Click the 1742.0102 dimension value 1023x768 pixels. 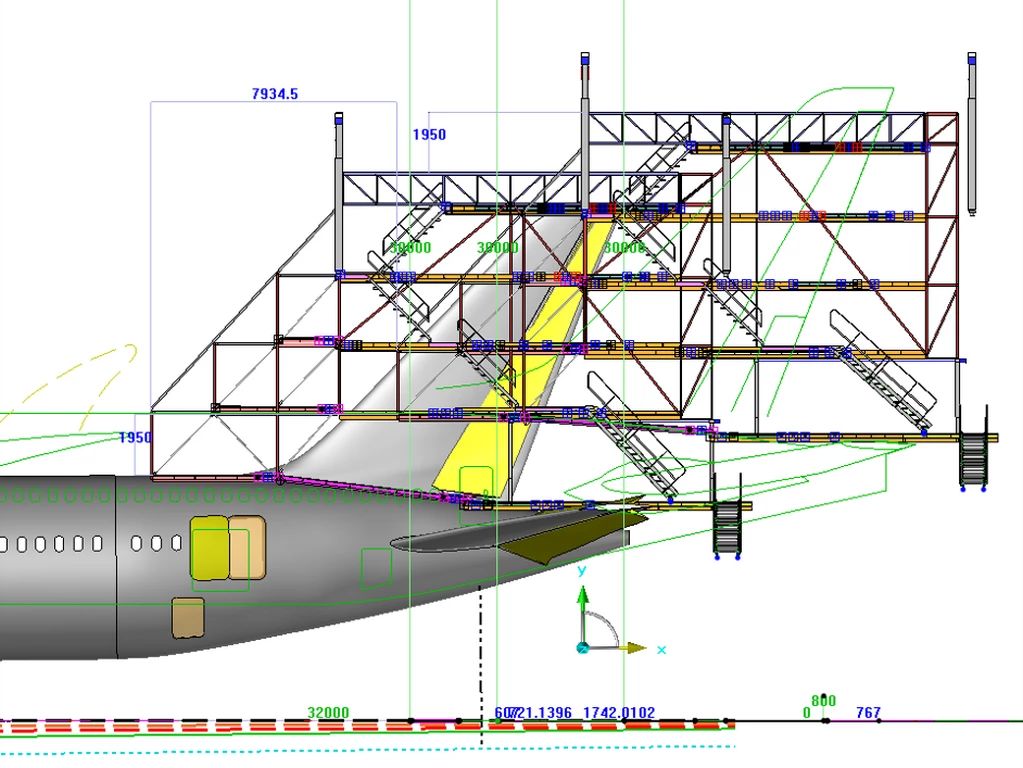tap(619, 713)
